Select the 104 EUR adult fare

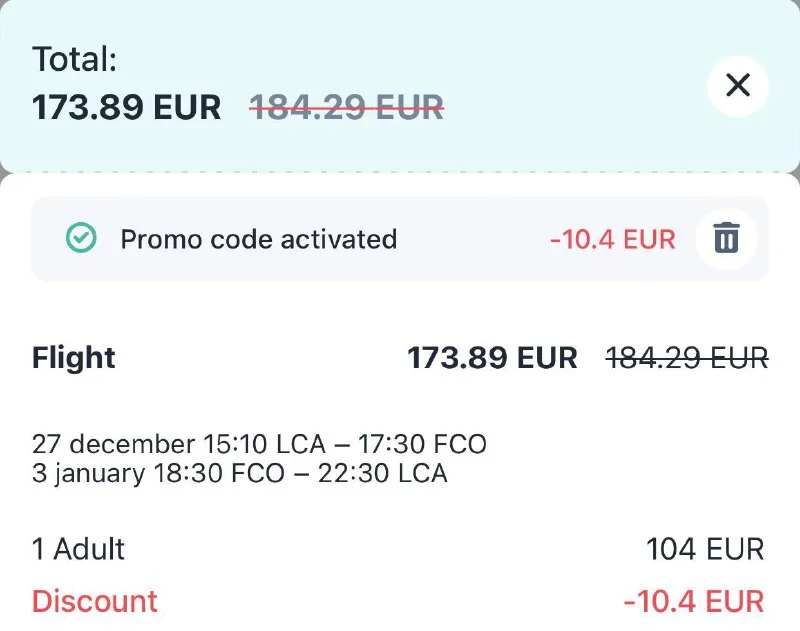704,549
